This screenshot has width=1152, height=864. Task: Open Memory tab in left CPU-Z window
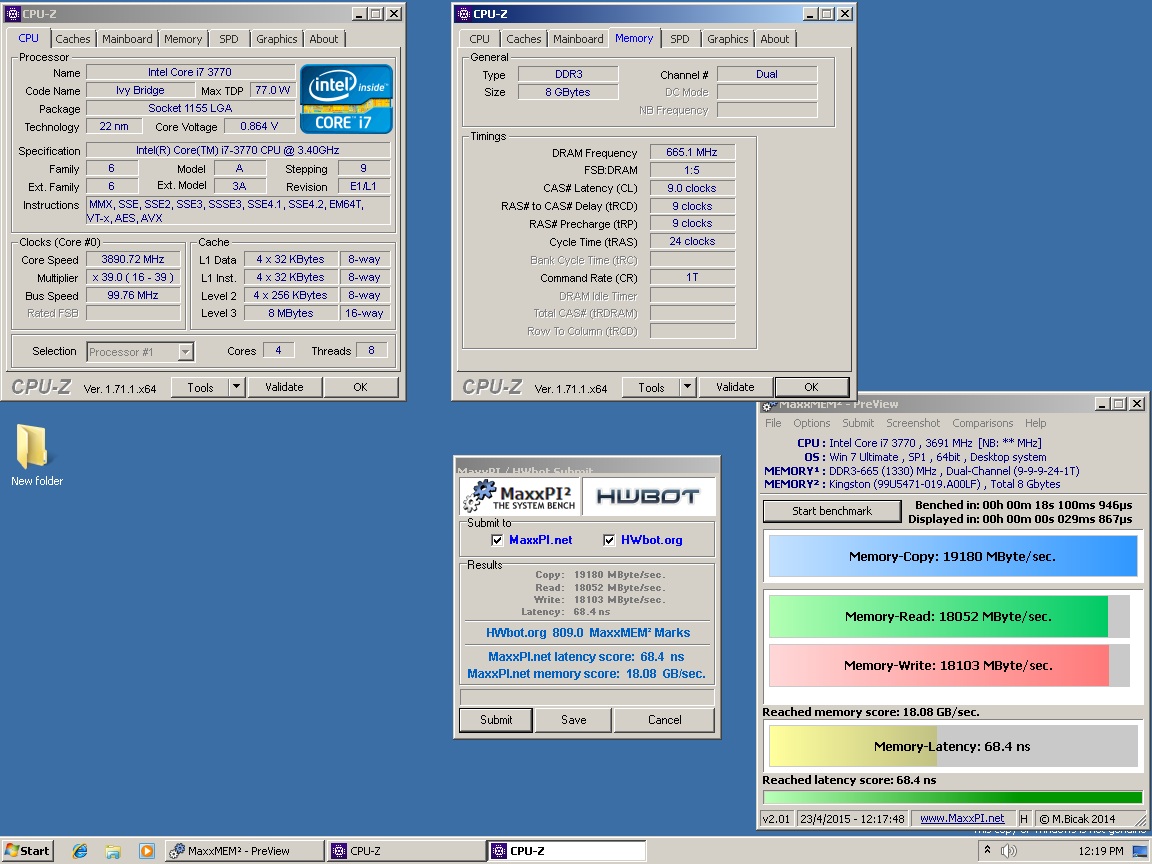point(183,39)
